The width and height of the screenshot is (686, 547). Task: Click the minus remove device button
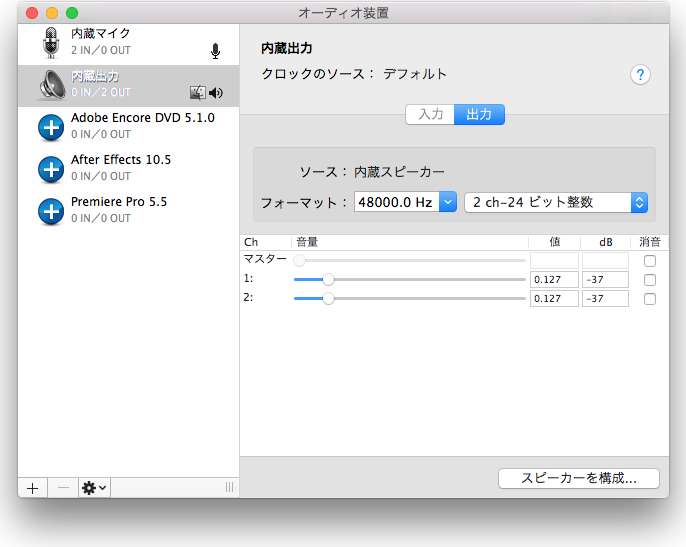pos(63,488)
